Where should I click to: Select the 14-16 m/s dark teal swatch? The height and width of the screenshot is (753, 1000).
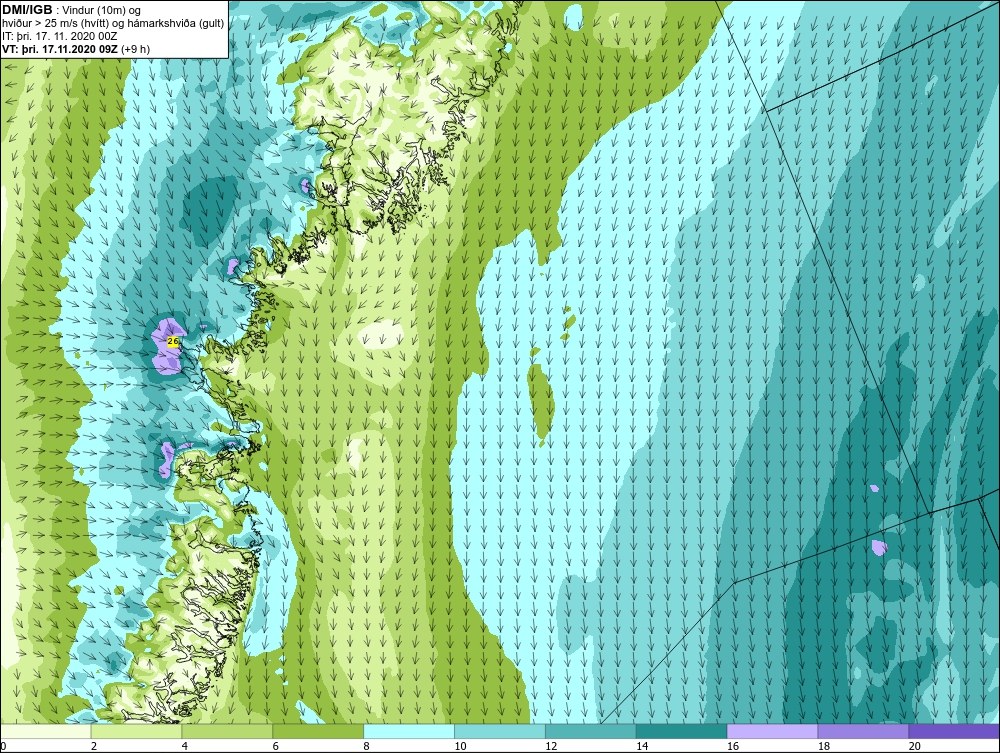(x=682, y=731)
